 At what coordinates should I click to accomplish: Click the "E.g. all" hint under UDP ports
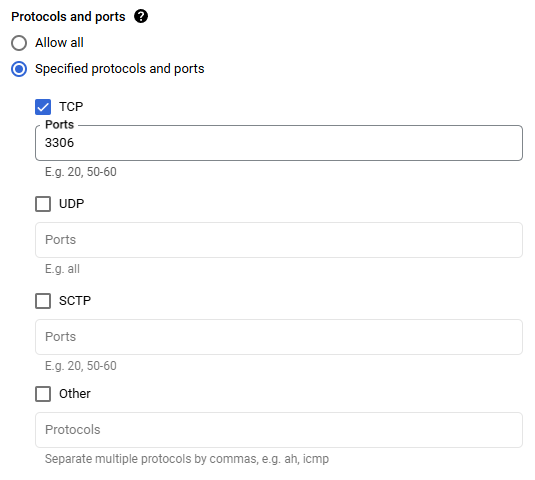(x=62, y=269)
